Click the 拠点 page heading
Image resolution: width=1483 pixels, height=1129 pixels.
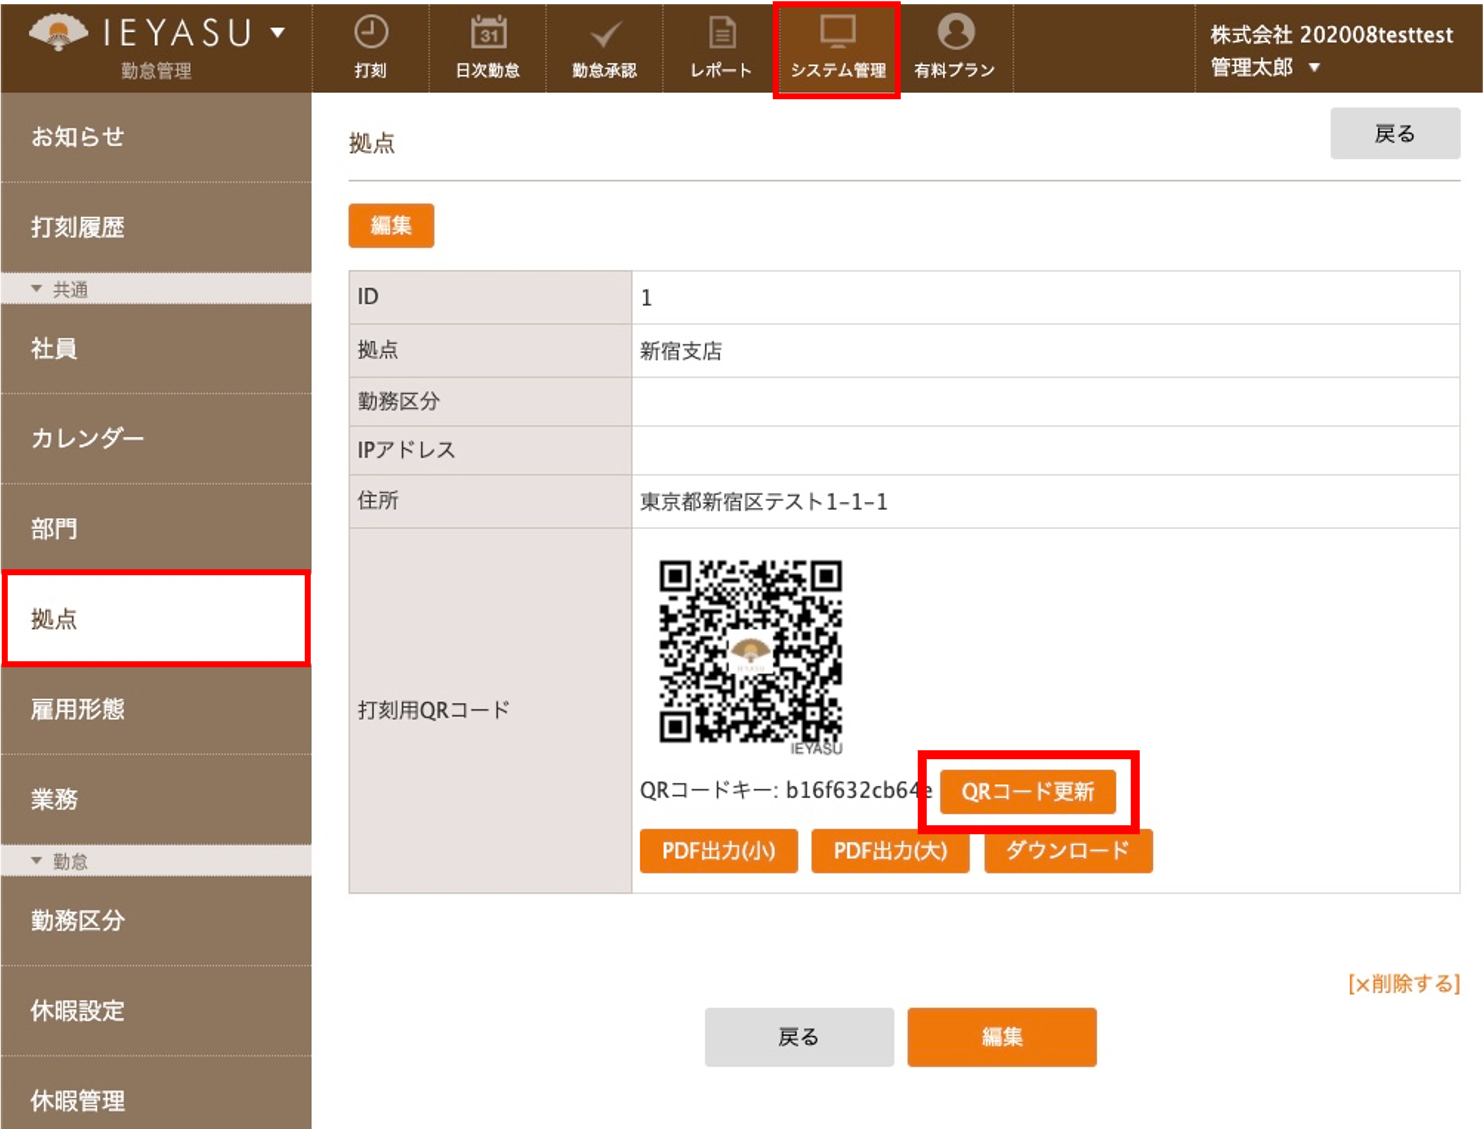click(372, 144)
